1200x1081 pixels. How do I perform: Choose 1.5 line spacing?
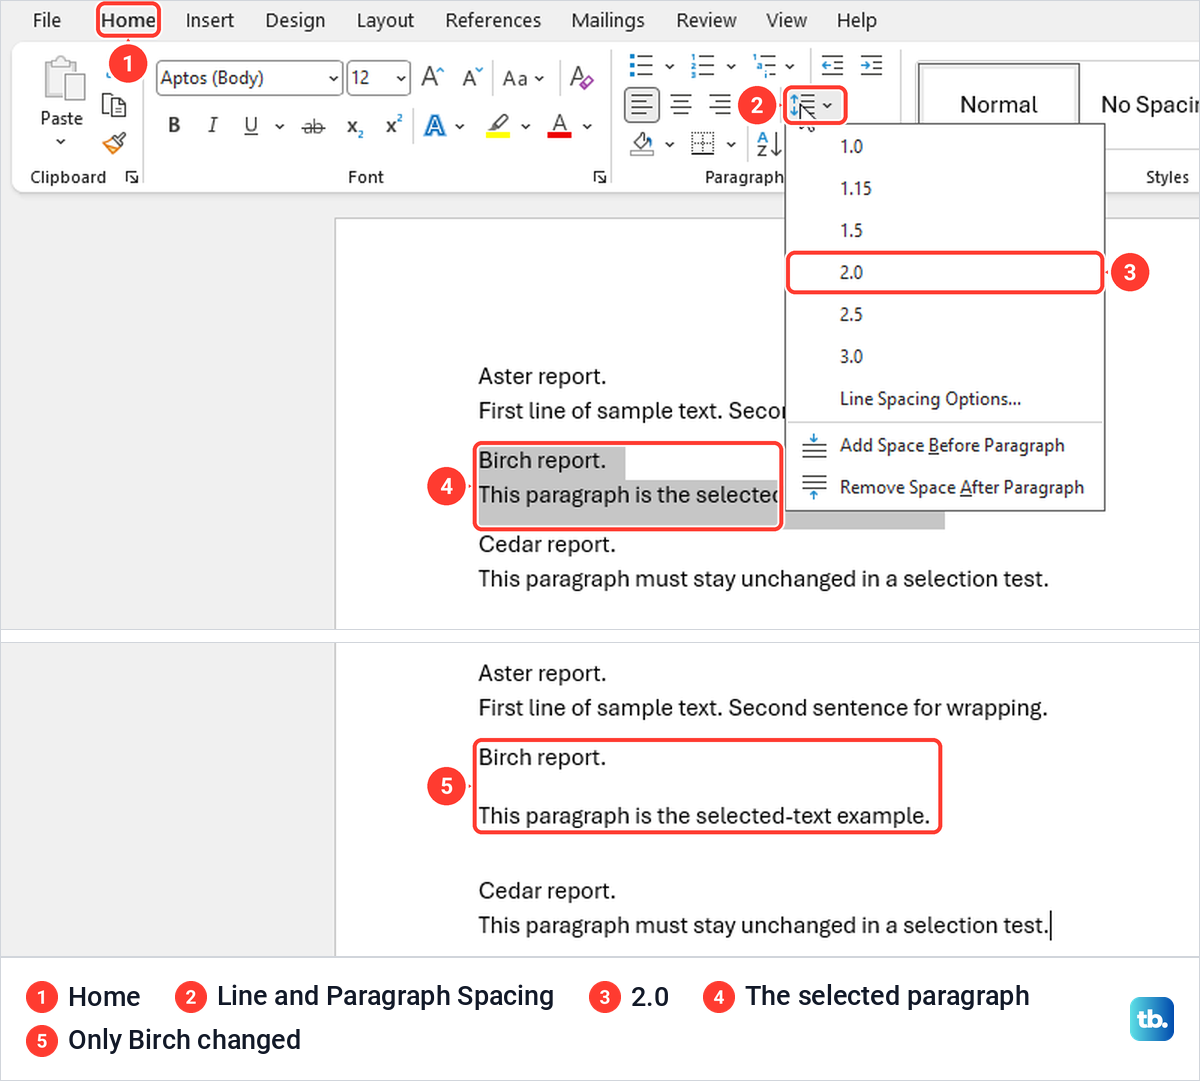pos(945,231)
